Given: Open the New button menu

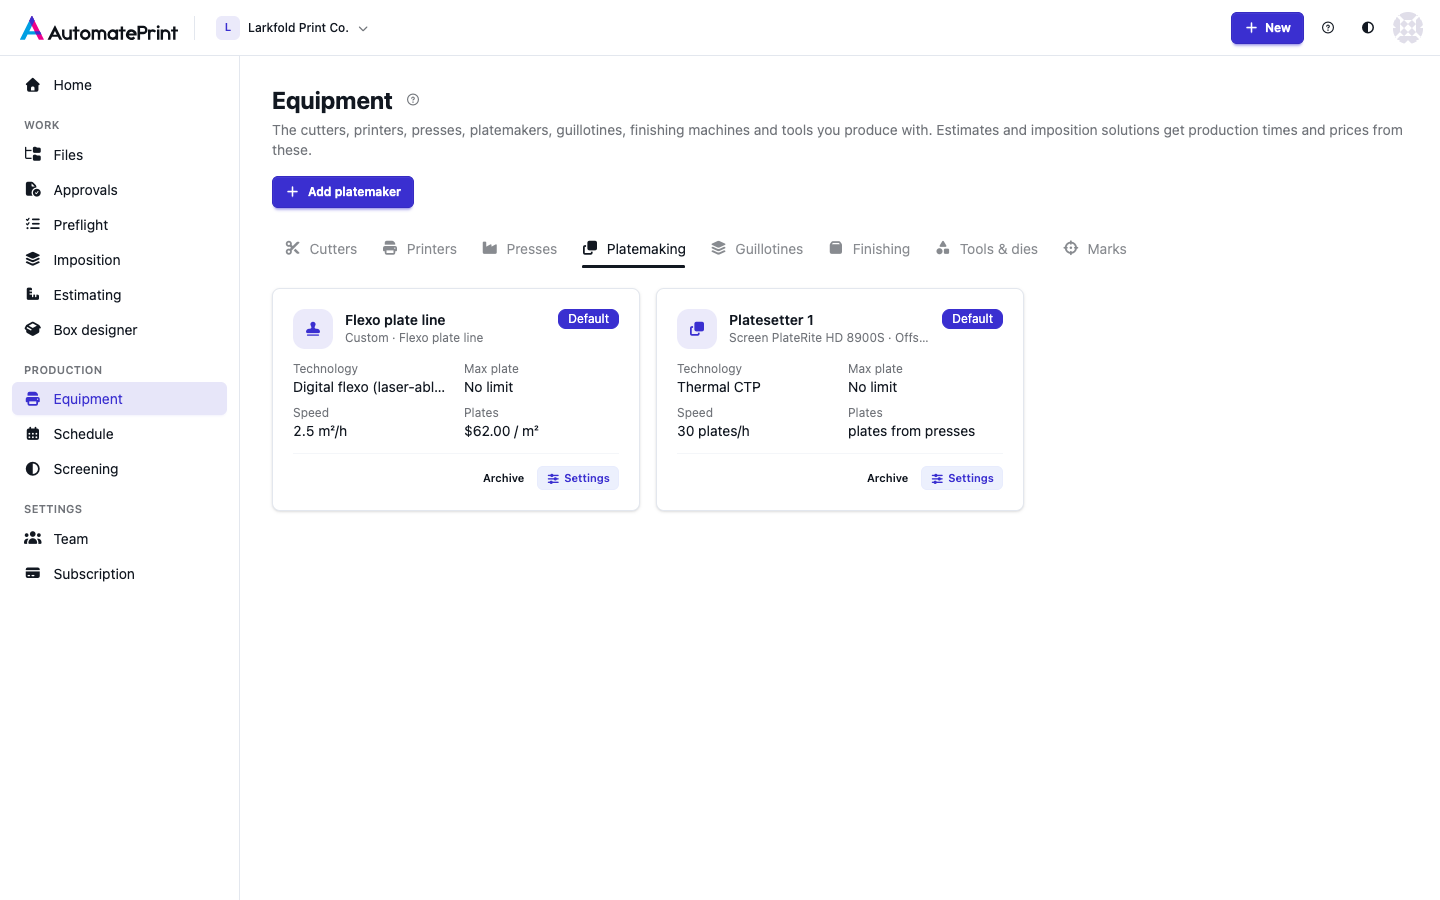Looking at the screenshot, I should 1267,28.
